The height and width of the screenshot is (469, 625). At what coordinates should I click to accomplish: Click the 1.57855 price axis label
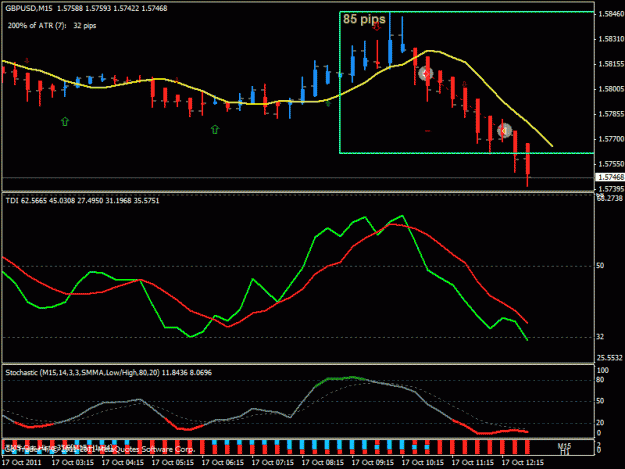611,114
